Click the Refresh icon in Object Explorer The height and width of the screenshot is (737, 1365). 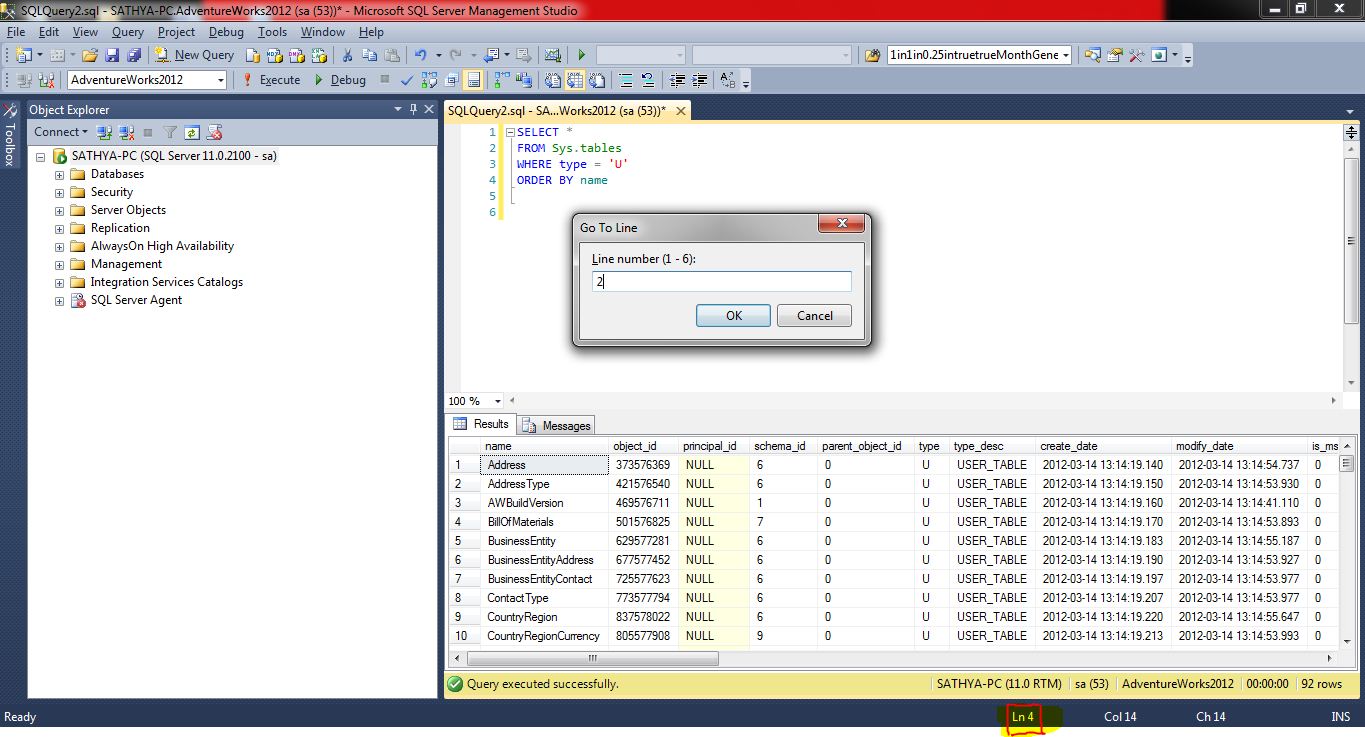coord(191,132)
